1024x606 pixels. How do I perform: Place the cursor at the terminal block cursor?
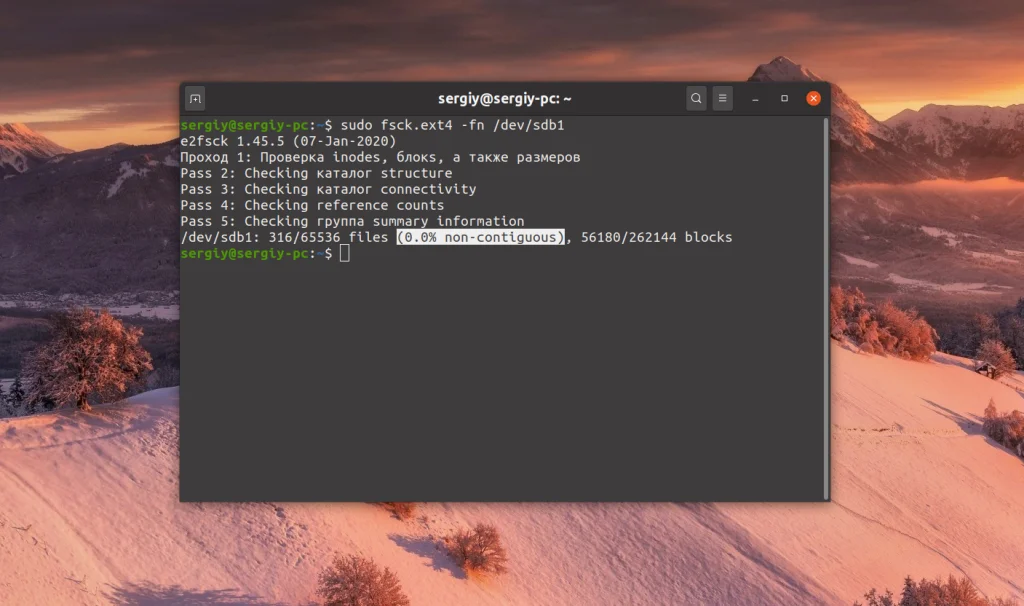pyautogui.click(x=346, y=253)
